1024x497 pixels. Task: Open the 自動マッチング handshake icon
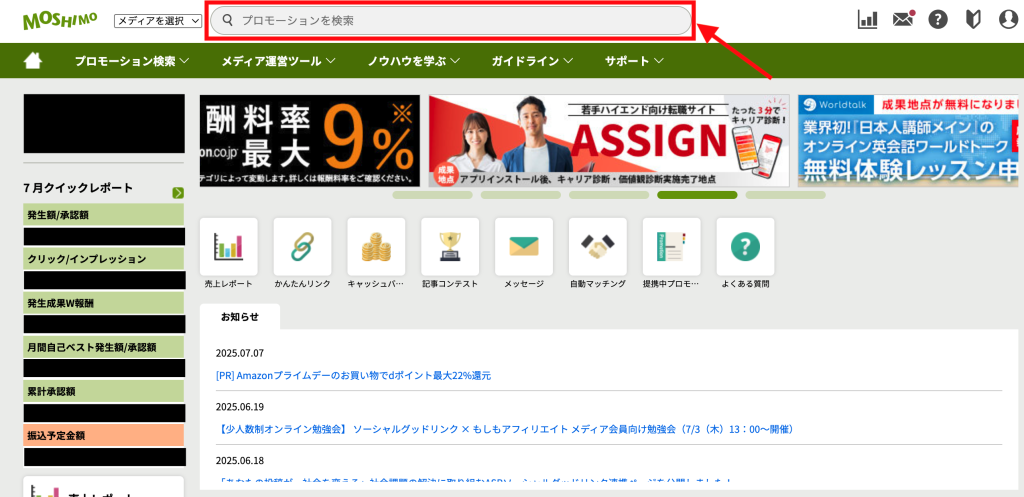[x=598, y=246]
